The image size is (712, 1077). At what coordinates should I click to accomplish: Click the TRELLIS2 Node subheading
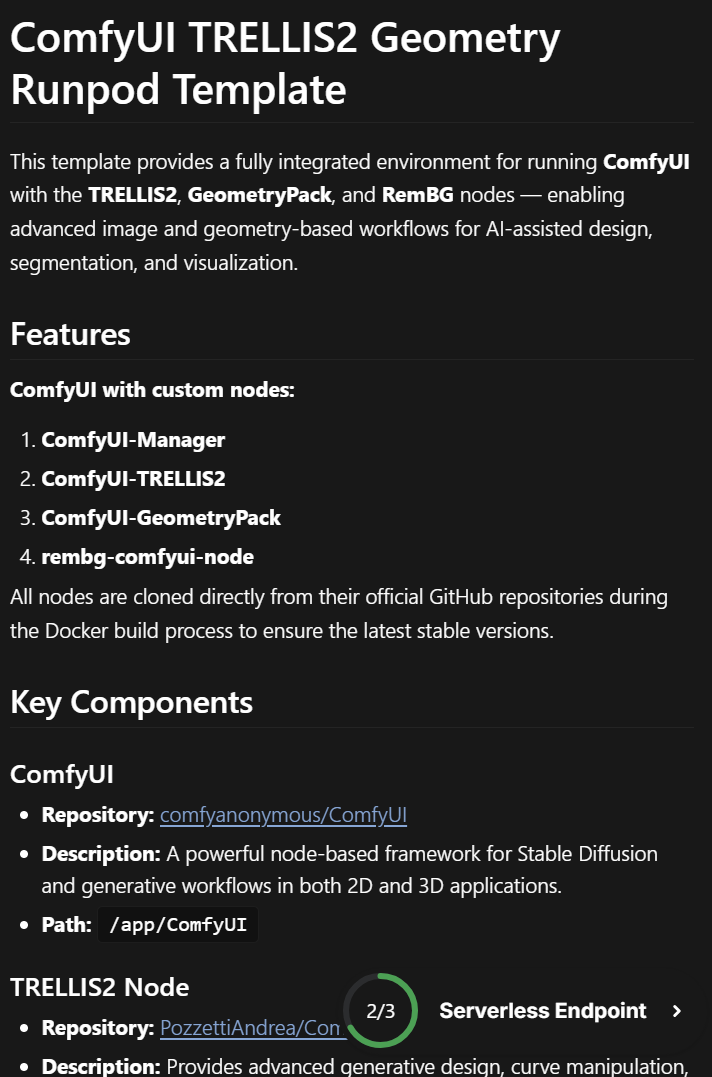[x=99, y=987]
